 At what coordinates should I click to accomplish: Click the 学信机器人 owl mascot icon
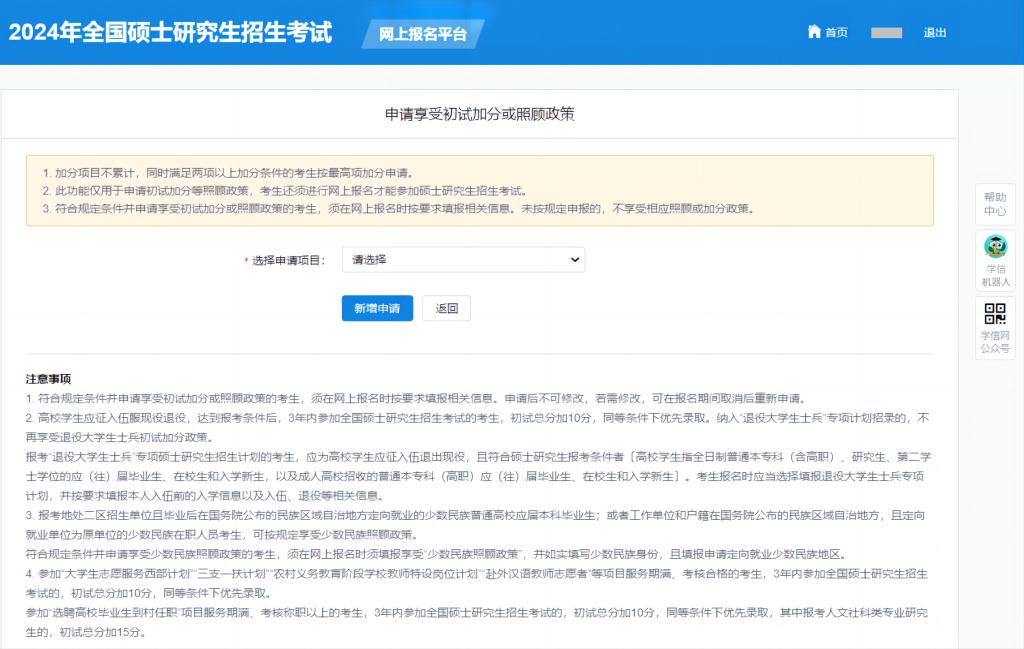click(x=995, y=246)
